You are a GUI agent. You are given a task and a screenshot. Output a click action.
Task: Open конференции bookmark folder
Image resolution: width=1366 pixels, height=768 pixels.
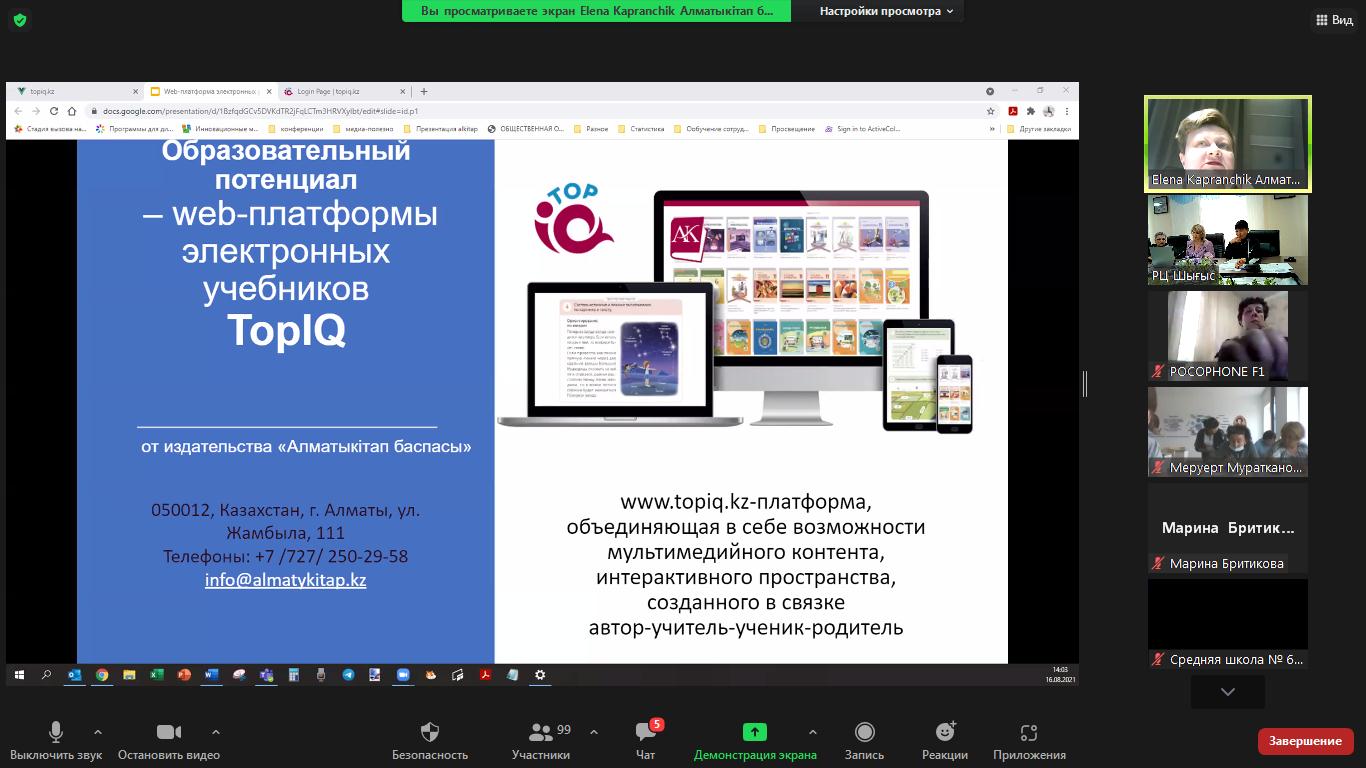pyautogui.click(x=296, y=128)
